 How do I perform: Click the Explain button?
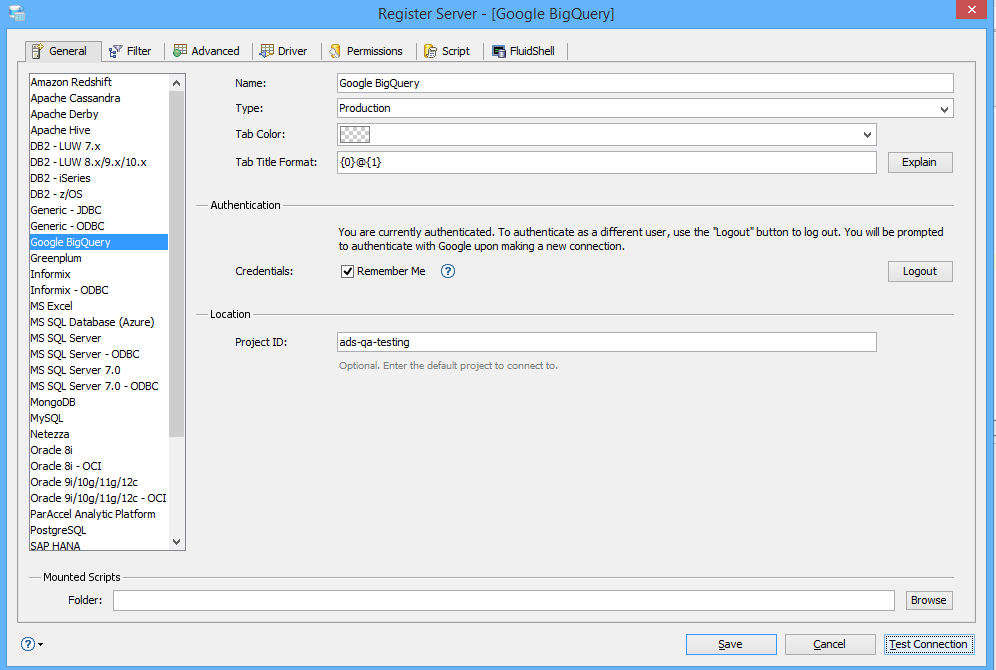[x=920, y=163]
